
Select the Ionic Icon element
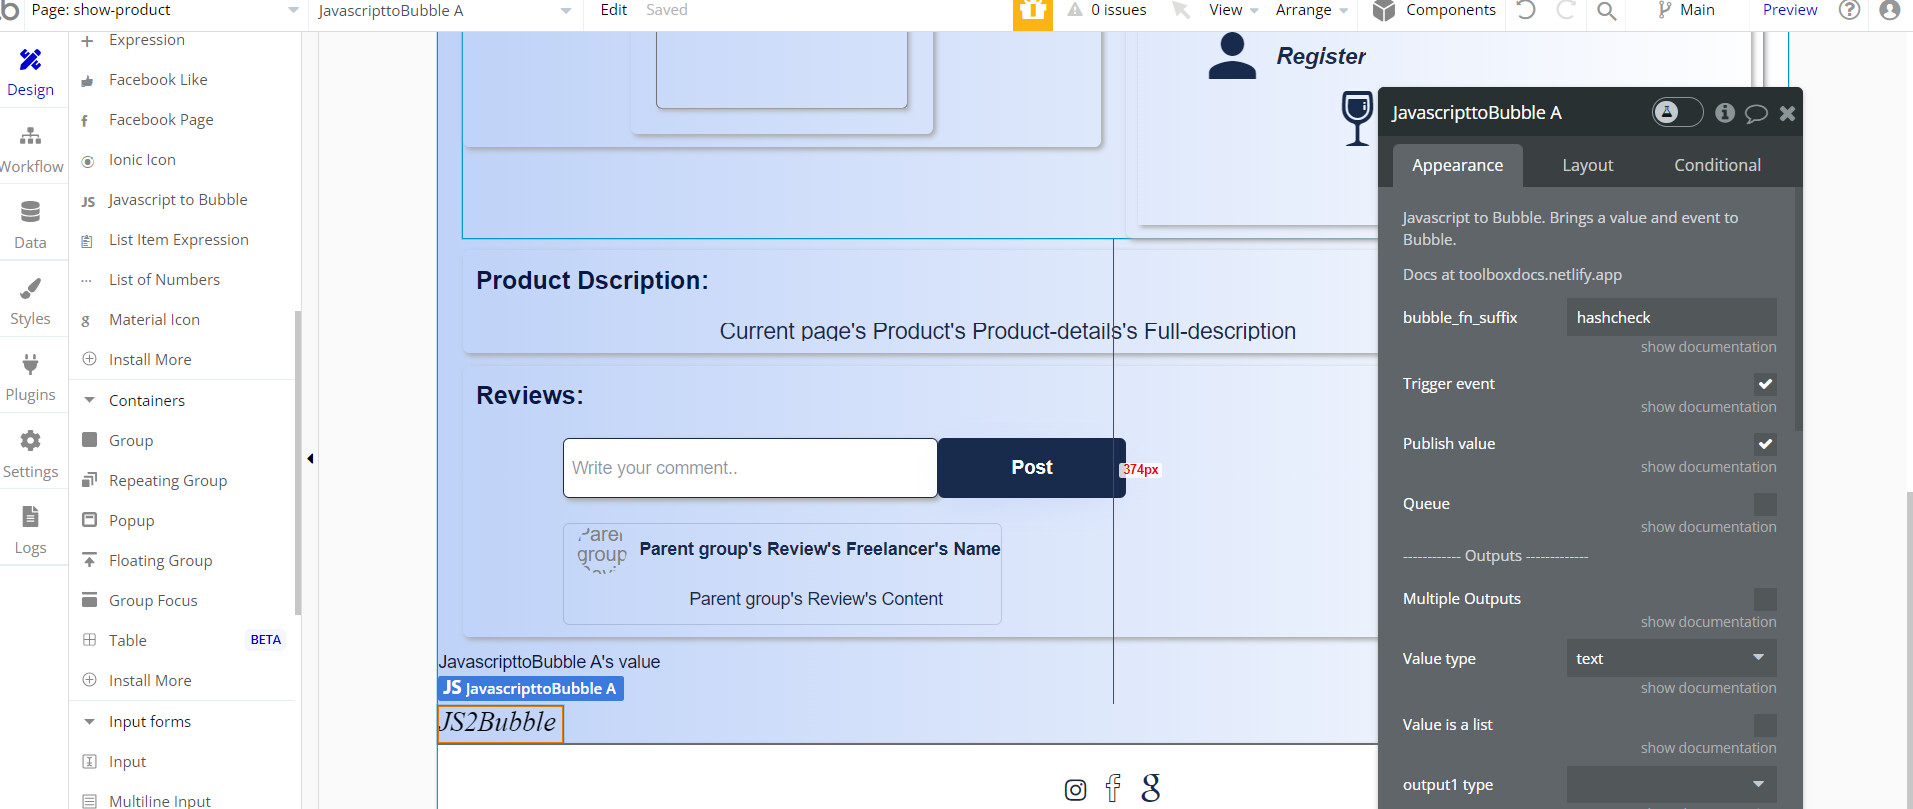pyautogui.click(x=142, y=160)
